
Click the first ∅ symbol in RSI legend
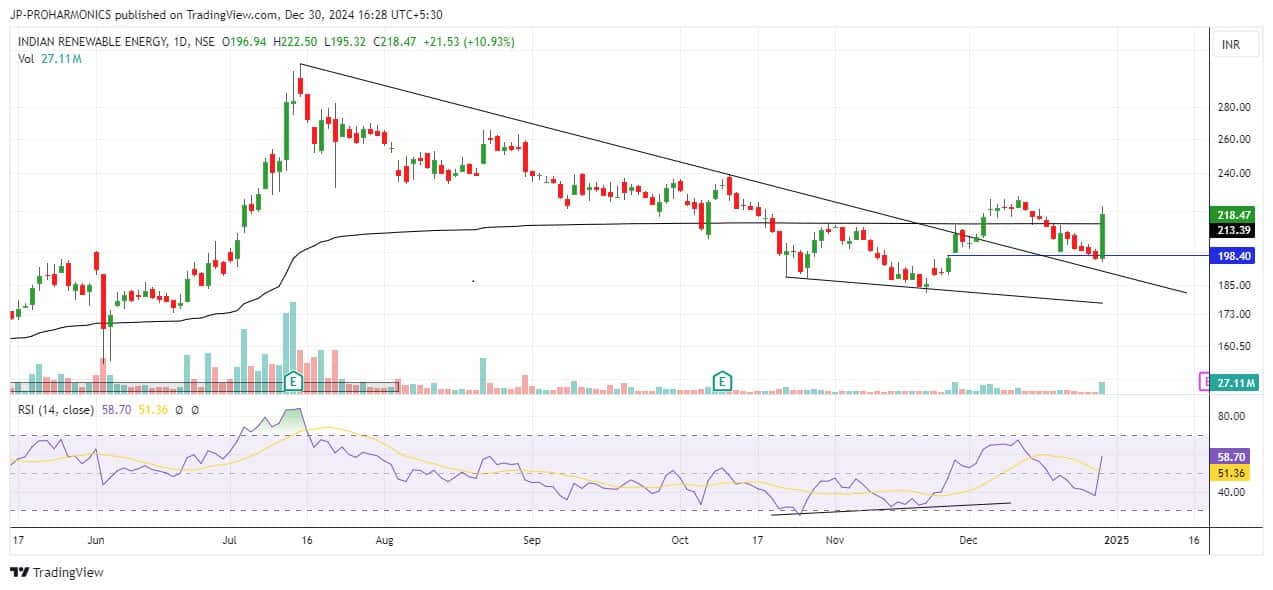[x=178, y=409]
